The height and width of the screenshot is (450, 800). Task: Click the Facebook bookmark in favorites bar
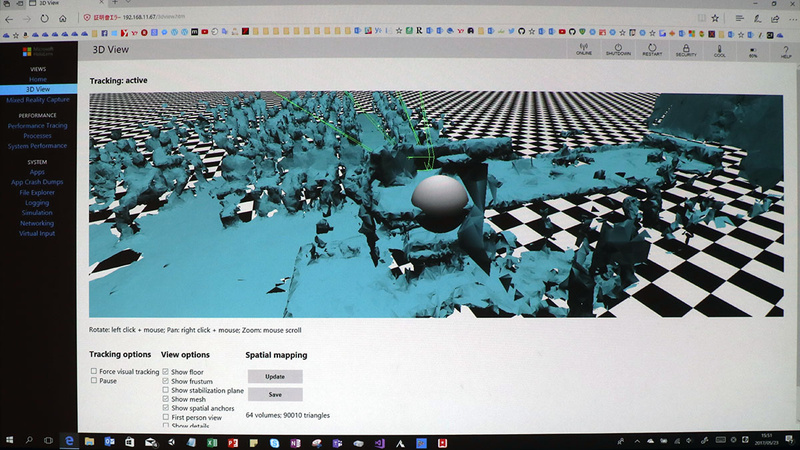(x=104, y=33)
